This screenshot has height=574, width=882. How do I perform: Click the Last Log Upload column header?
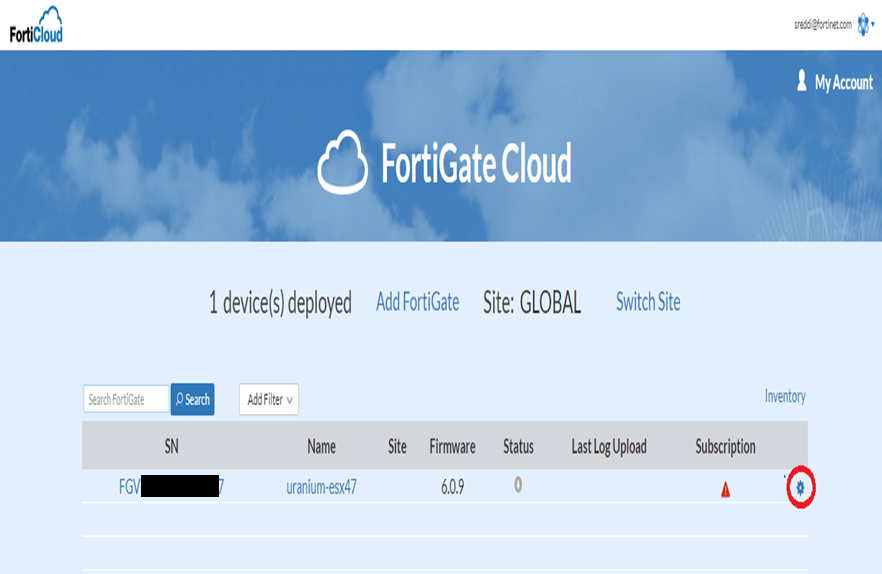point(609,447)
